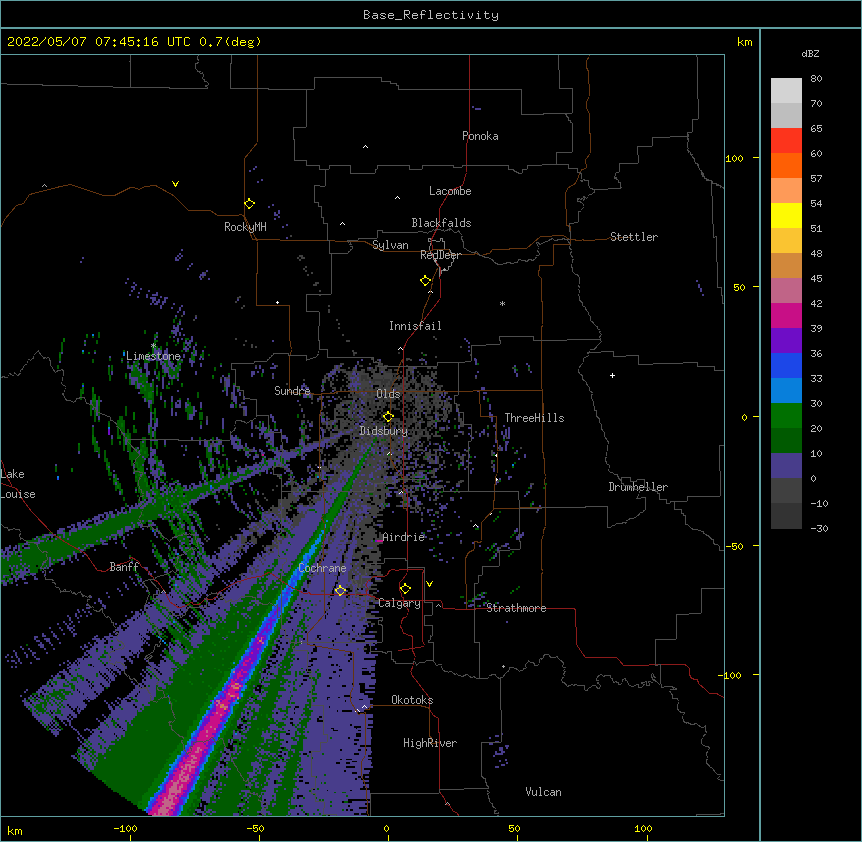Pick the magenta 42–39 dBZ swatch
Image resolution: width=862 pixels, height=842 pixels.
(786, 315)
